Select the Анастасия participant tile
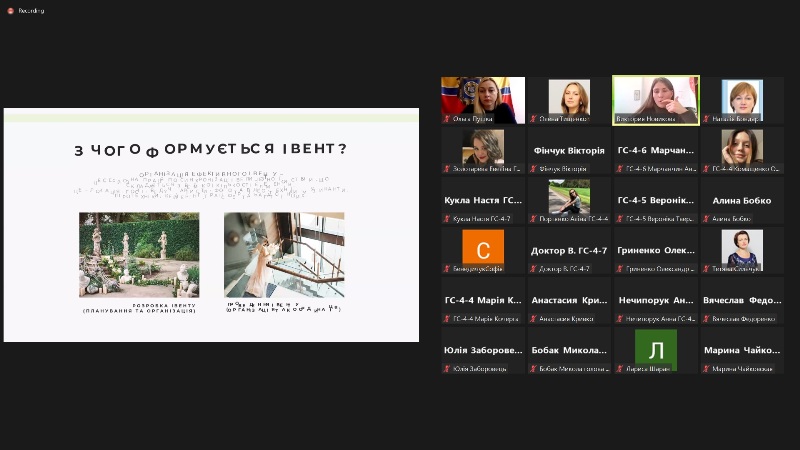 click(x=569, y=300)
